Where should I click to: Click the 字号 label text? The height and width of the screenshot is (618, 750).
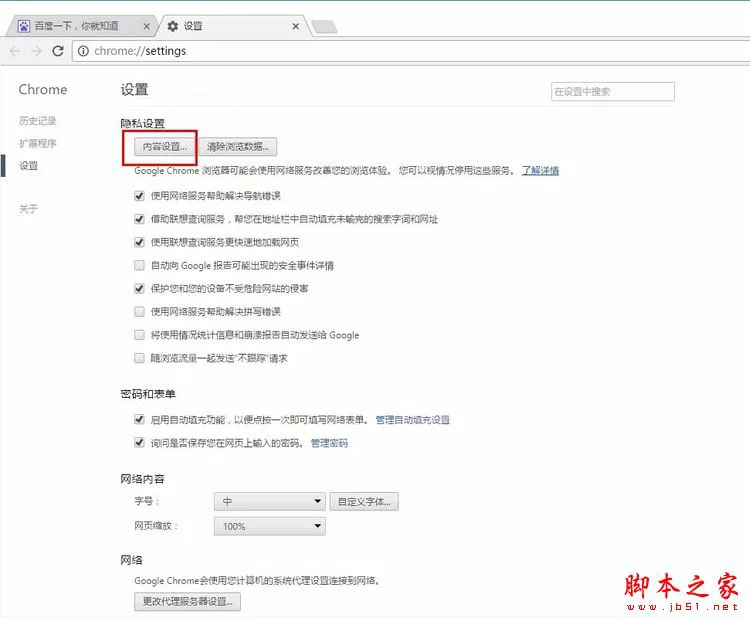tap(146, 501)
